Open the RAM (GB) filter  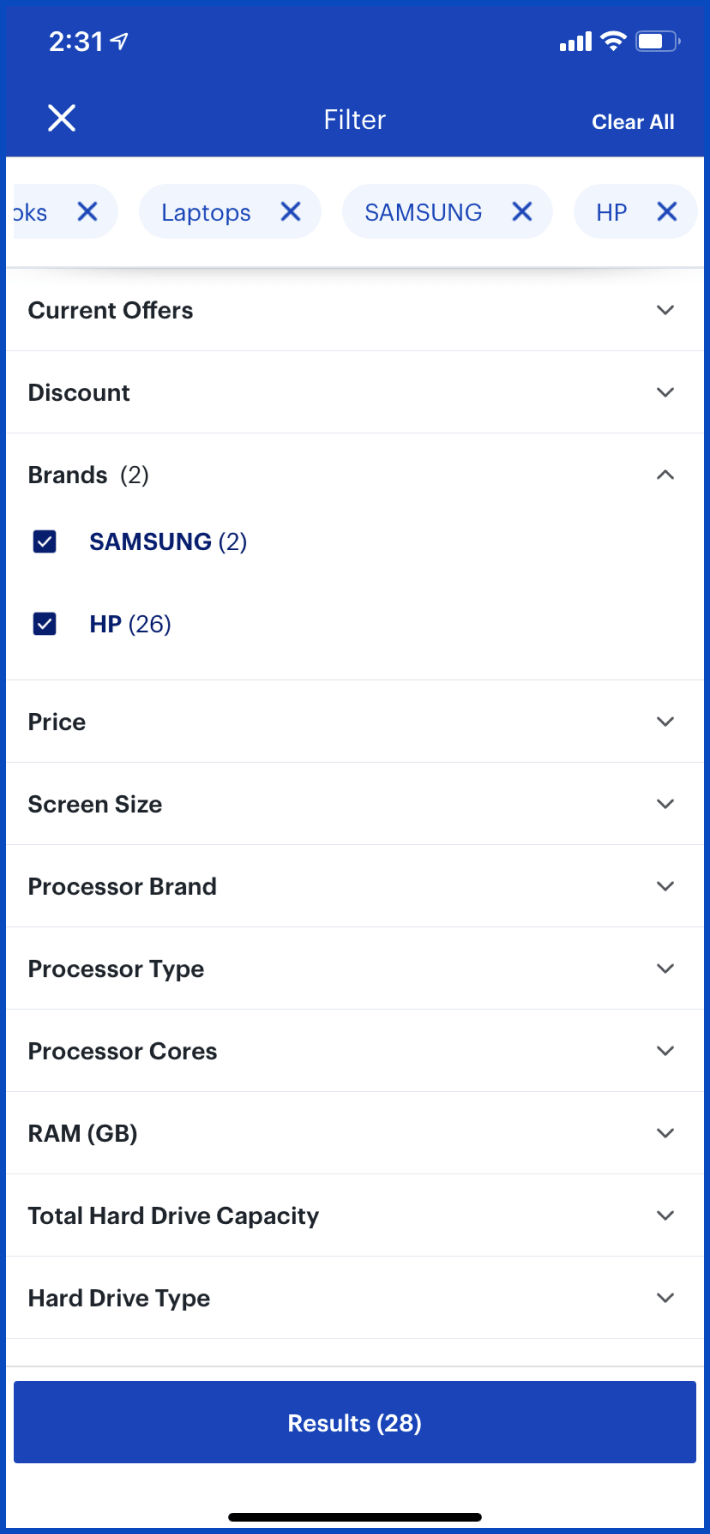665,1133
